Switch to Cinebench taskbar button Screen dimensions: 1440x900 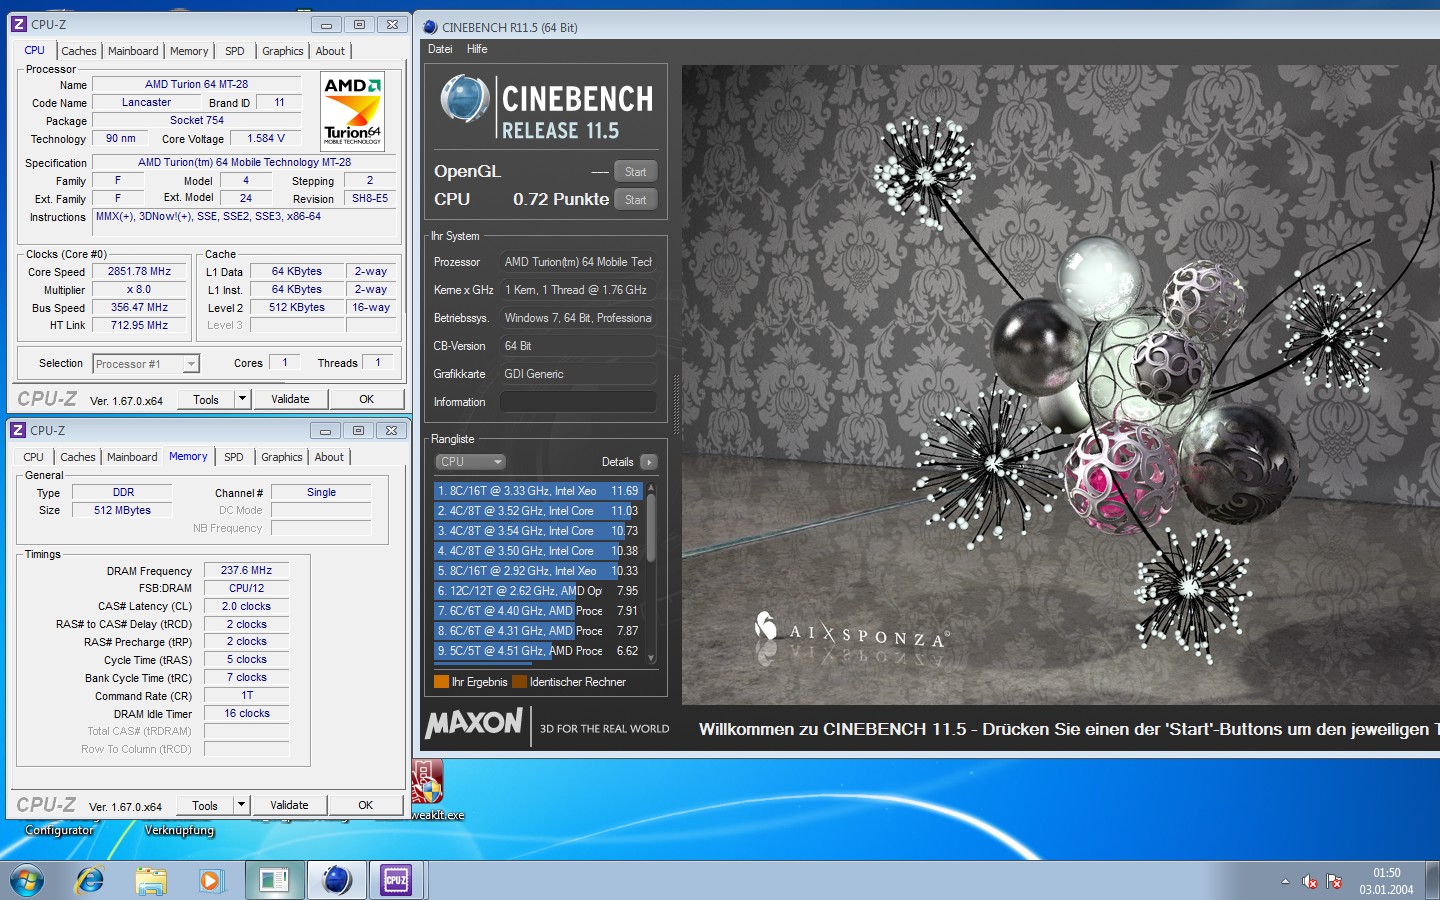coord(337,880)
